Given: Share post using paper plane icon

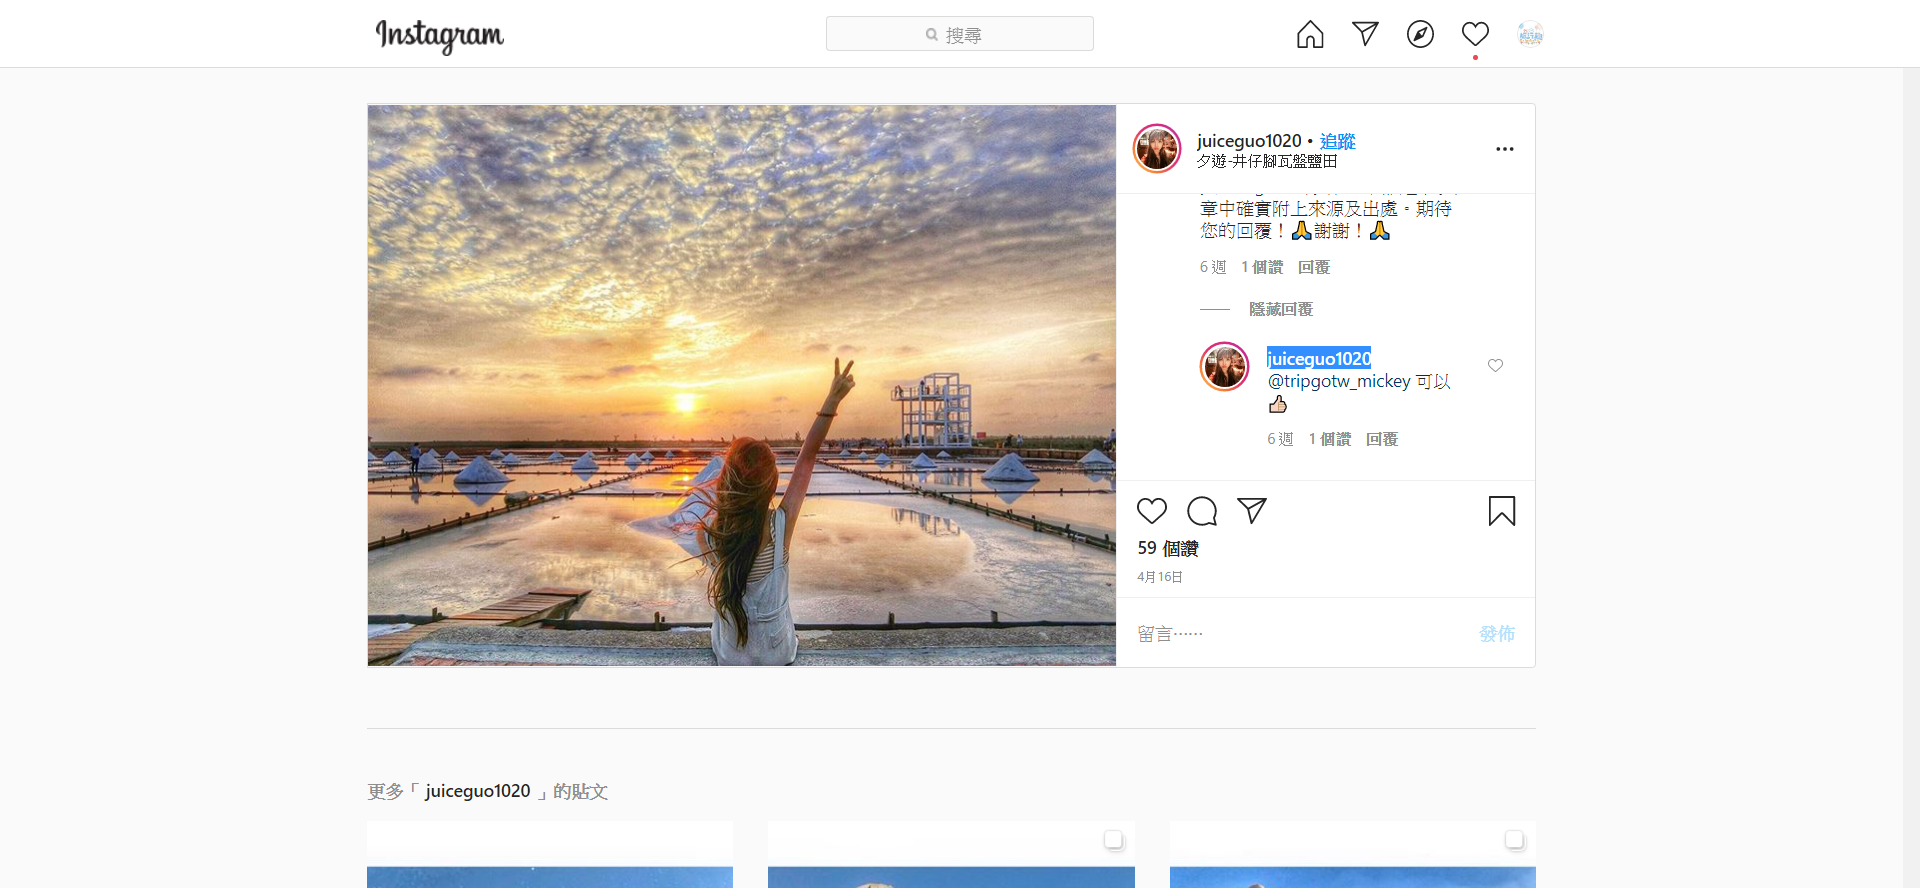Looking at the screenshot, I should (x=1252, y=511).
